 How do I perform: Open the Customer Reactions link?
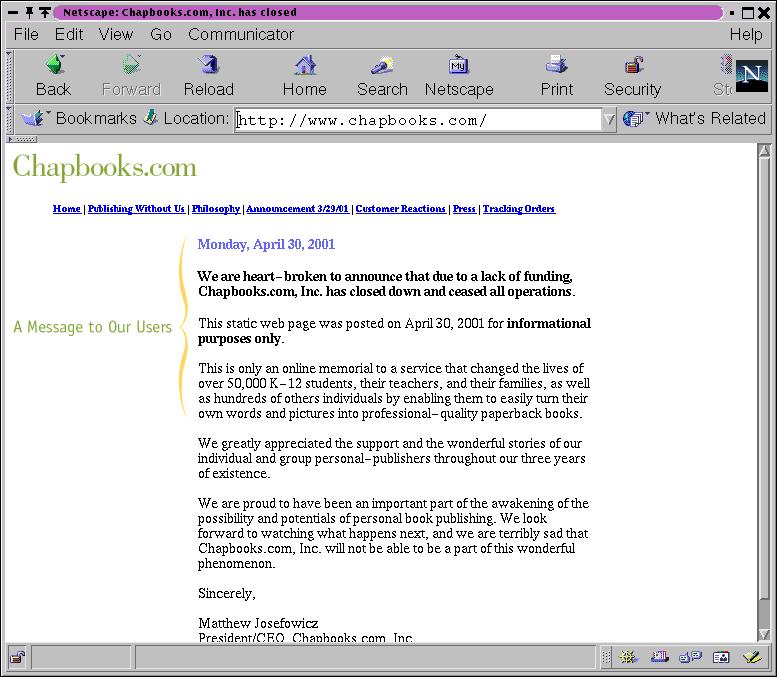pyautogui.click(x=400, y=209)
